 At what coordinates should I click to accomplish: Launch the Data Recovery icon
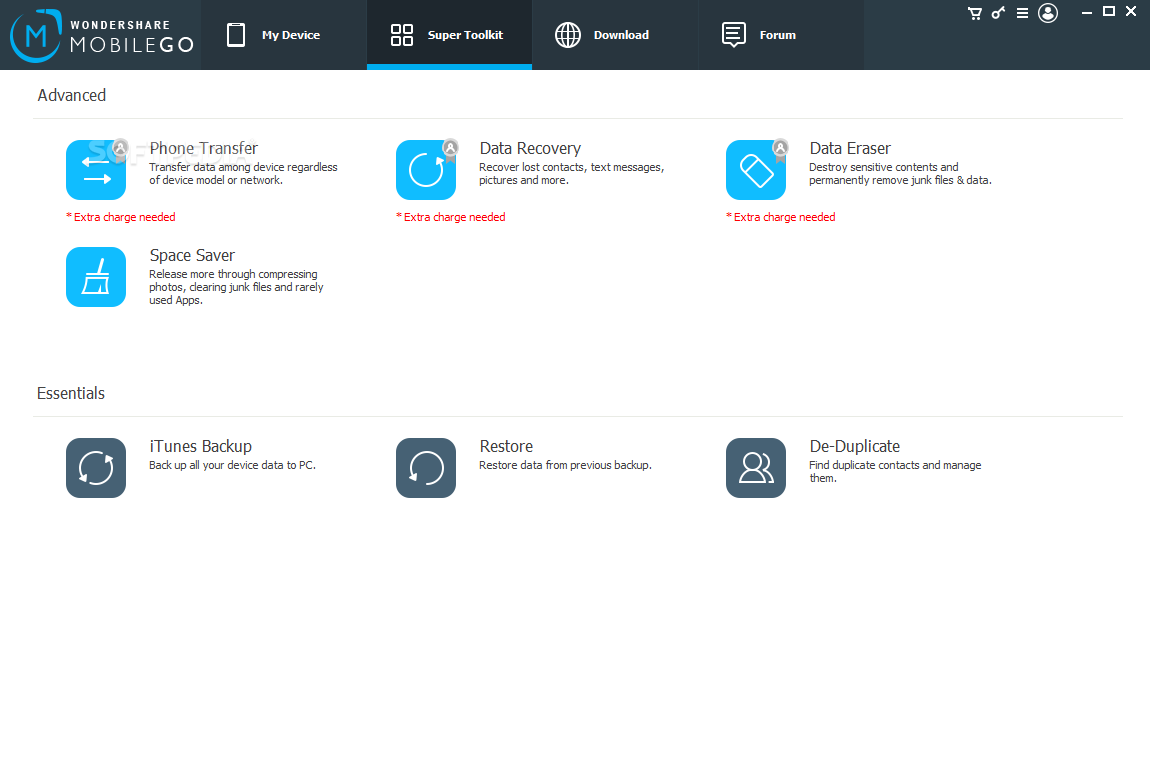click(x=426, y=170)
